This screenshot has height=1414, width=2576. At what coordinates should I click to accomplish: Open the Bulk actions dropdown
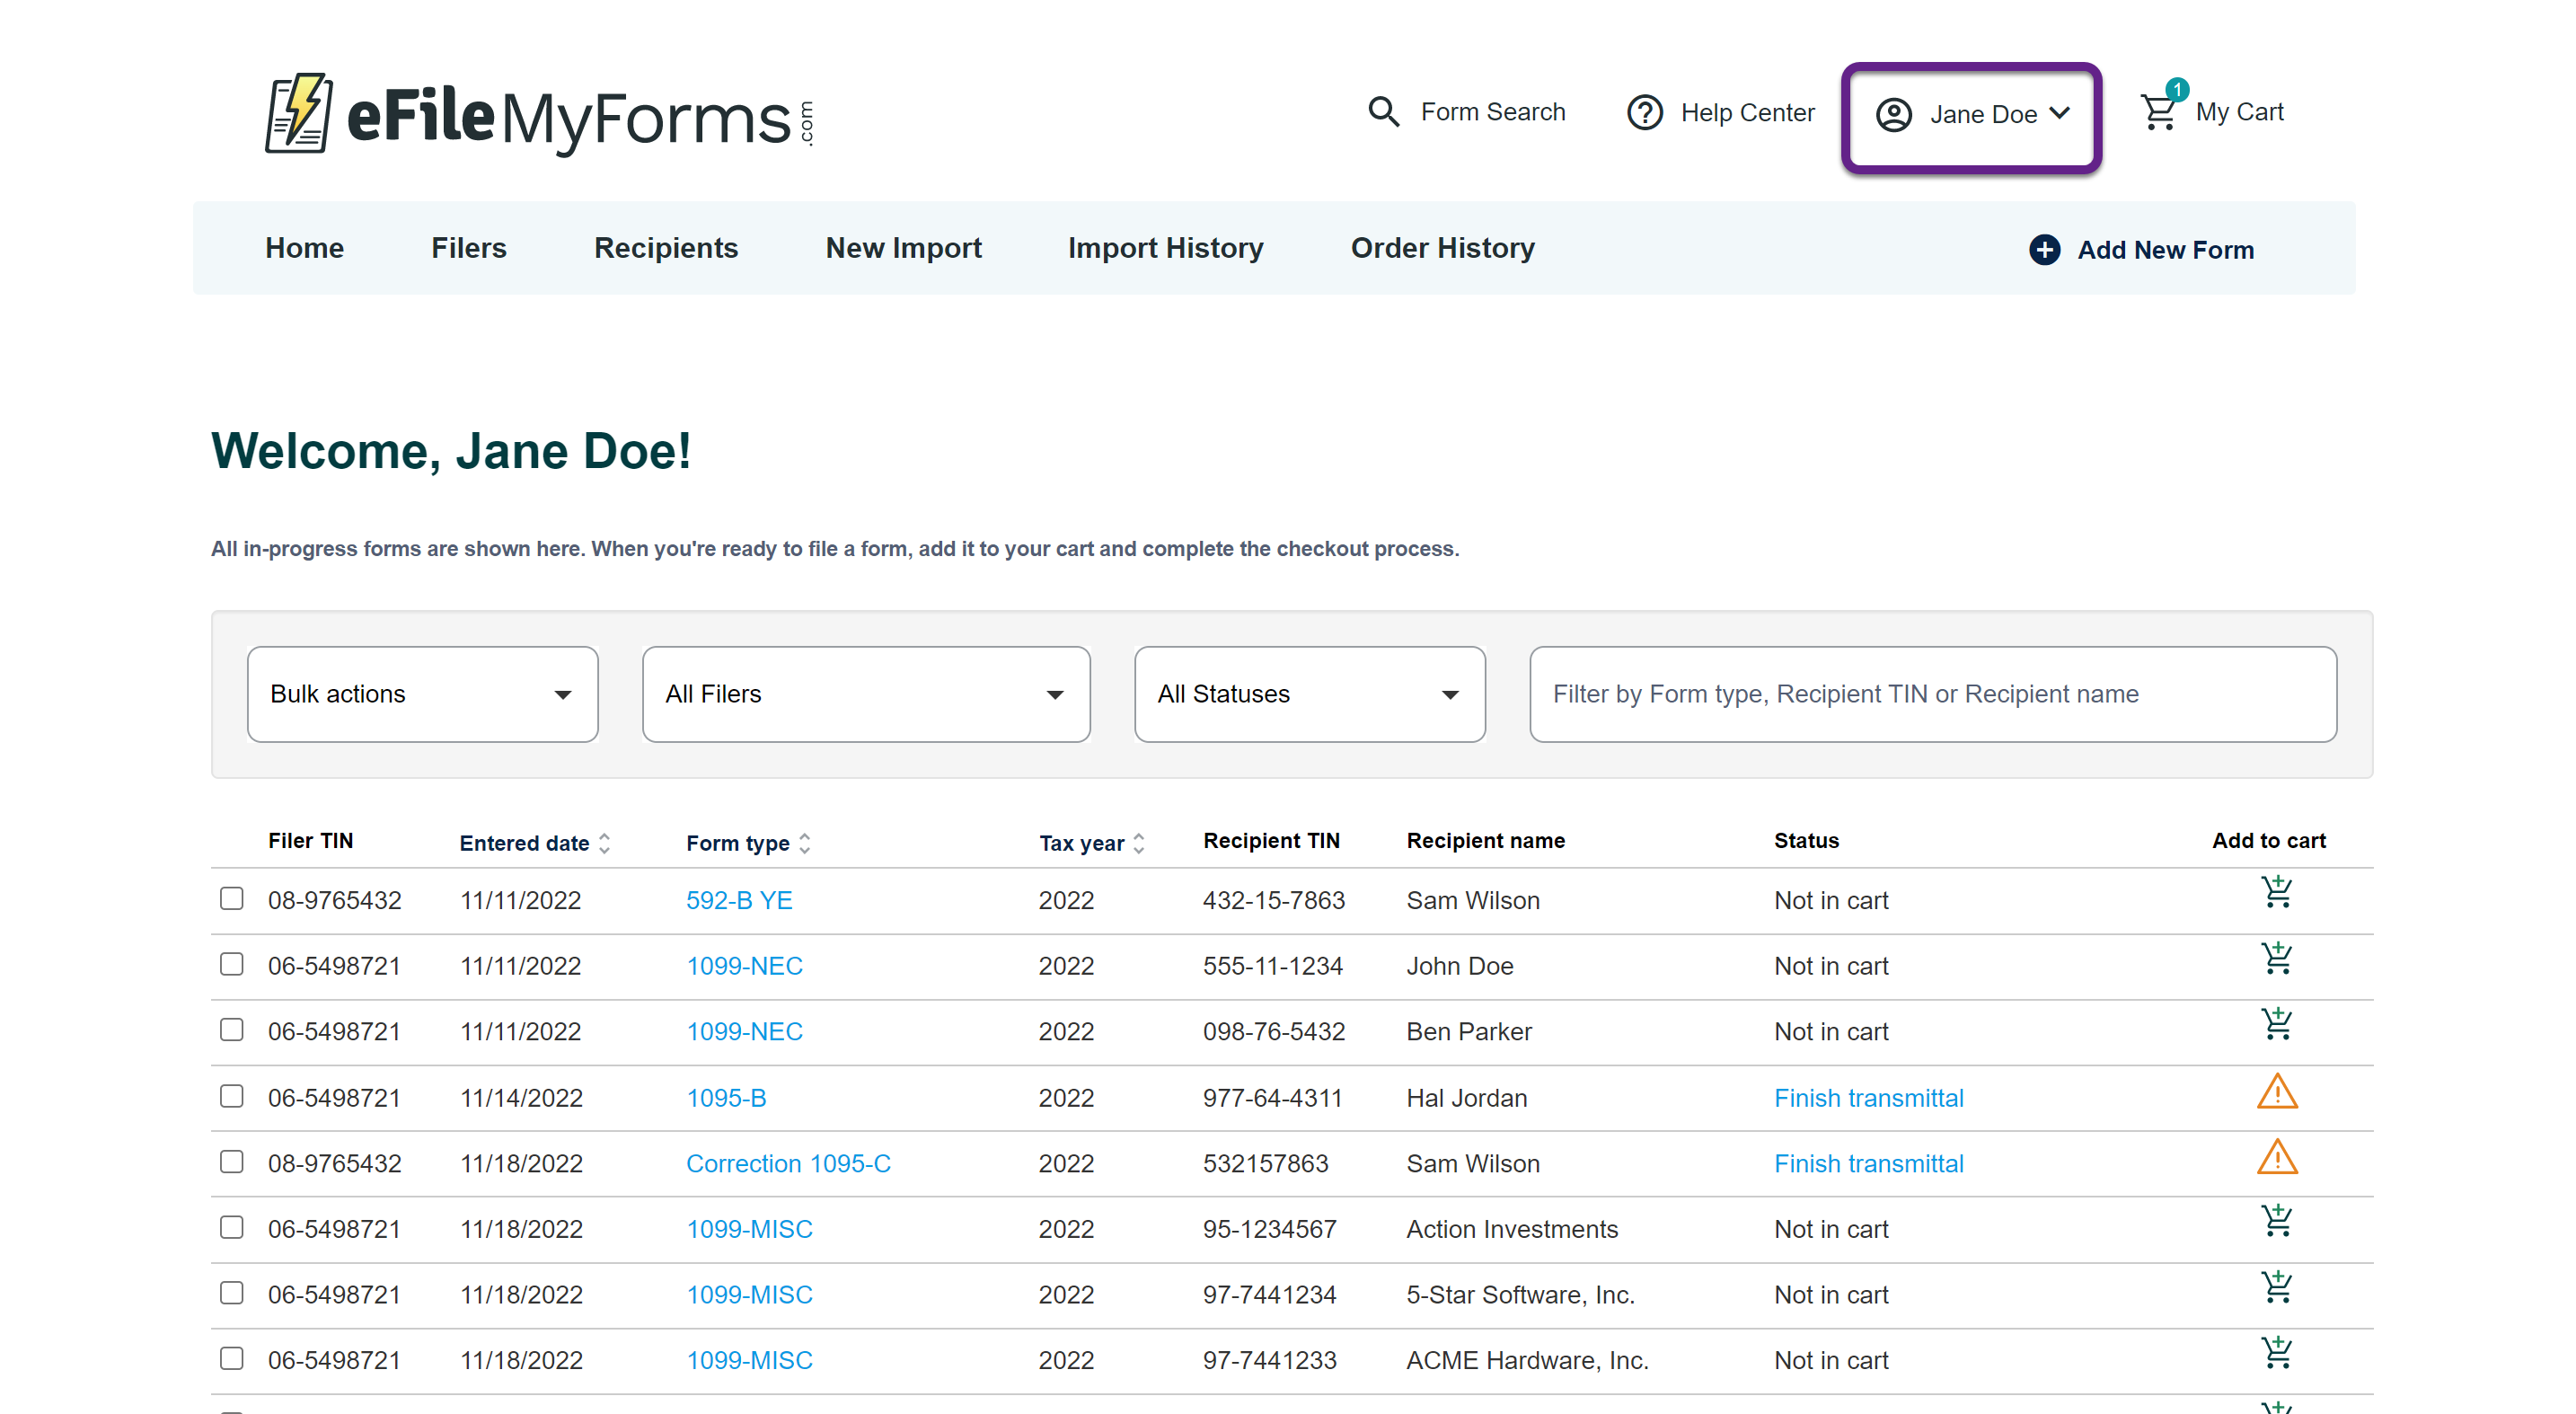pos(422,694)
